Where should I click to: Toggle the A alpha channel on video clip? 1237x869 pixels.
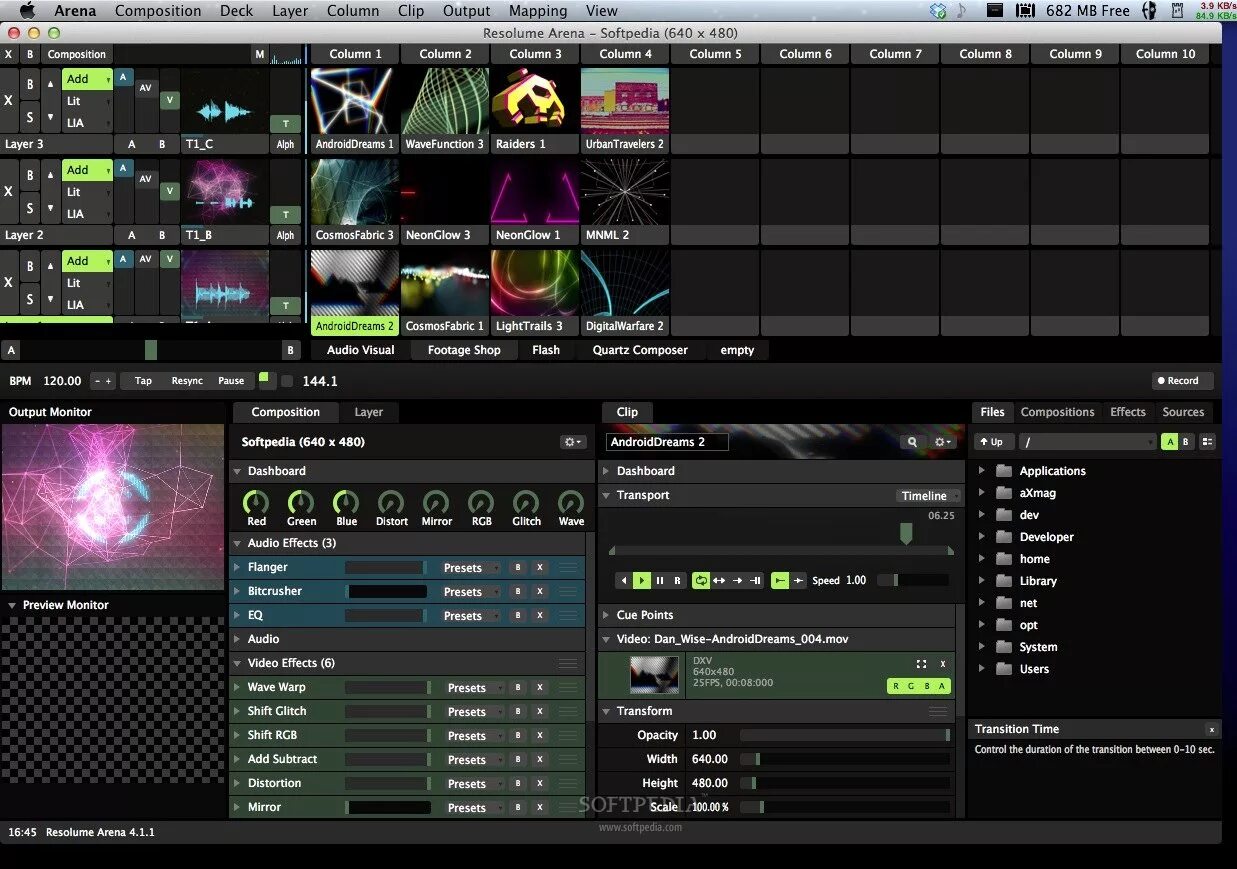941,686
